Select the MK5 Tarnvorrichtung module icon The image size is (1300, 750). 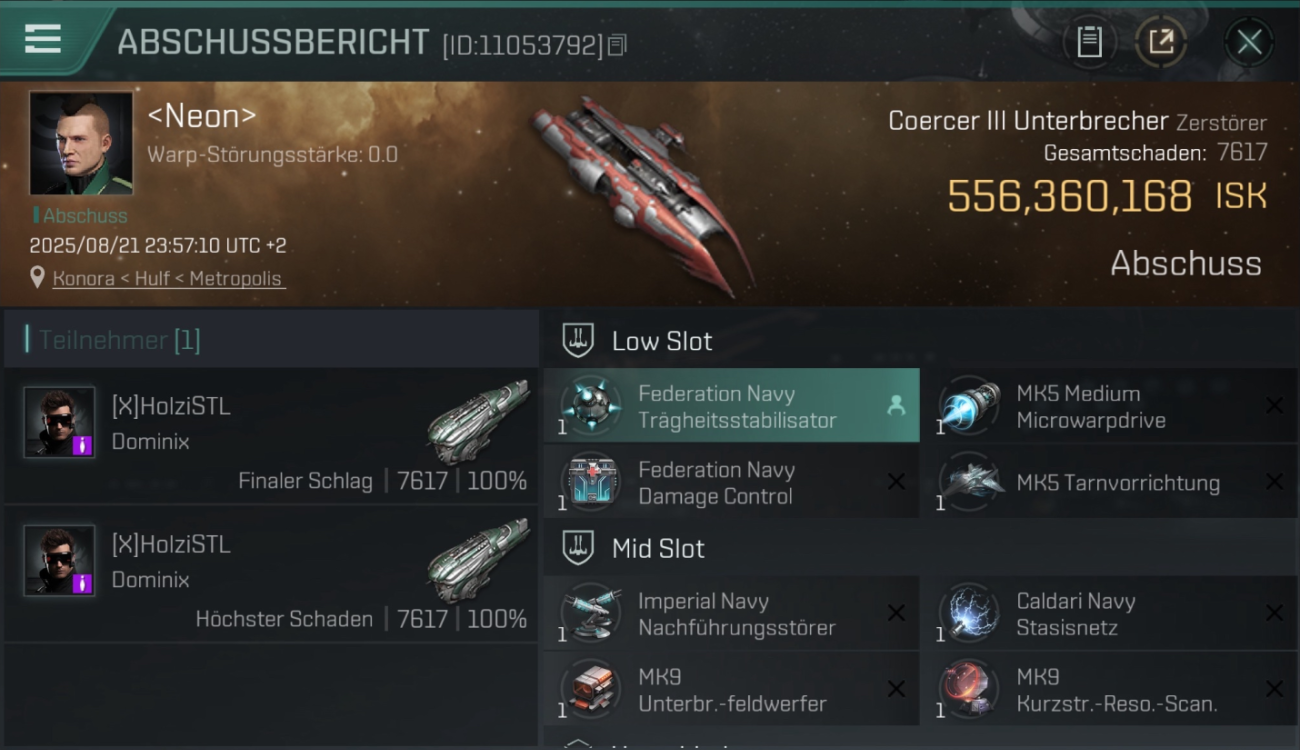[968, 482]
